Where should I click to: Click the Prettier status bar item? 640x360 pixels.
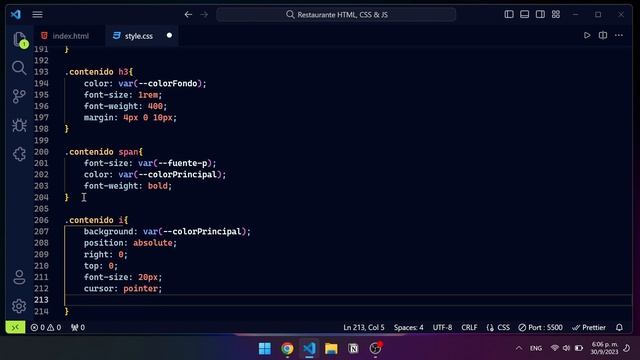pos(589,327)
